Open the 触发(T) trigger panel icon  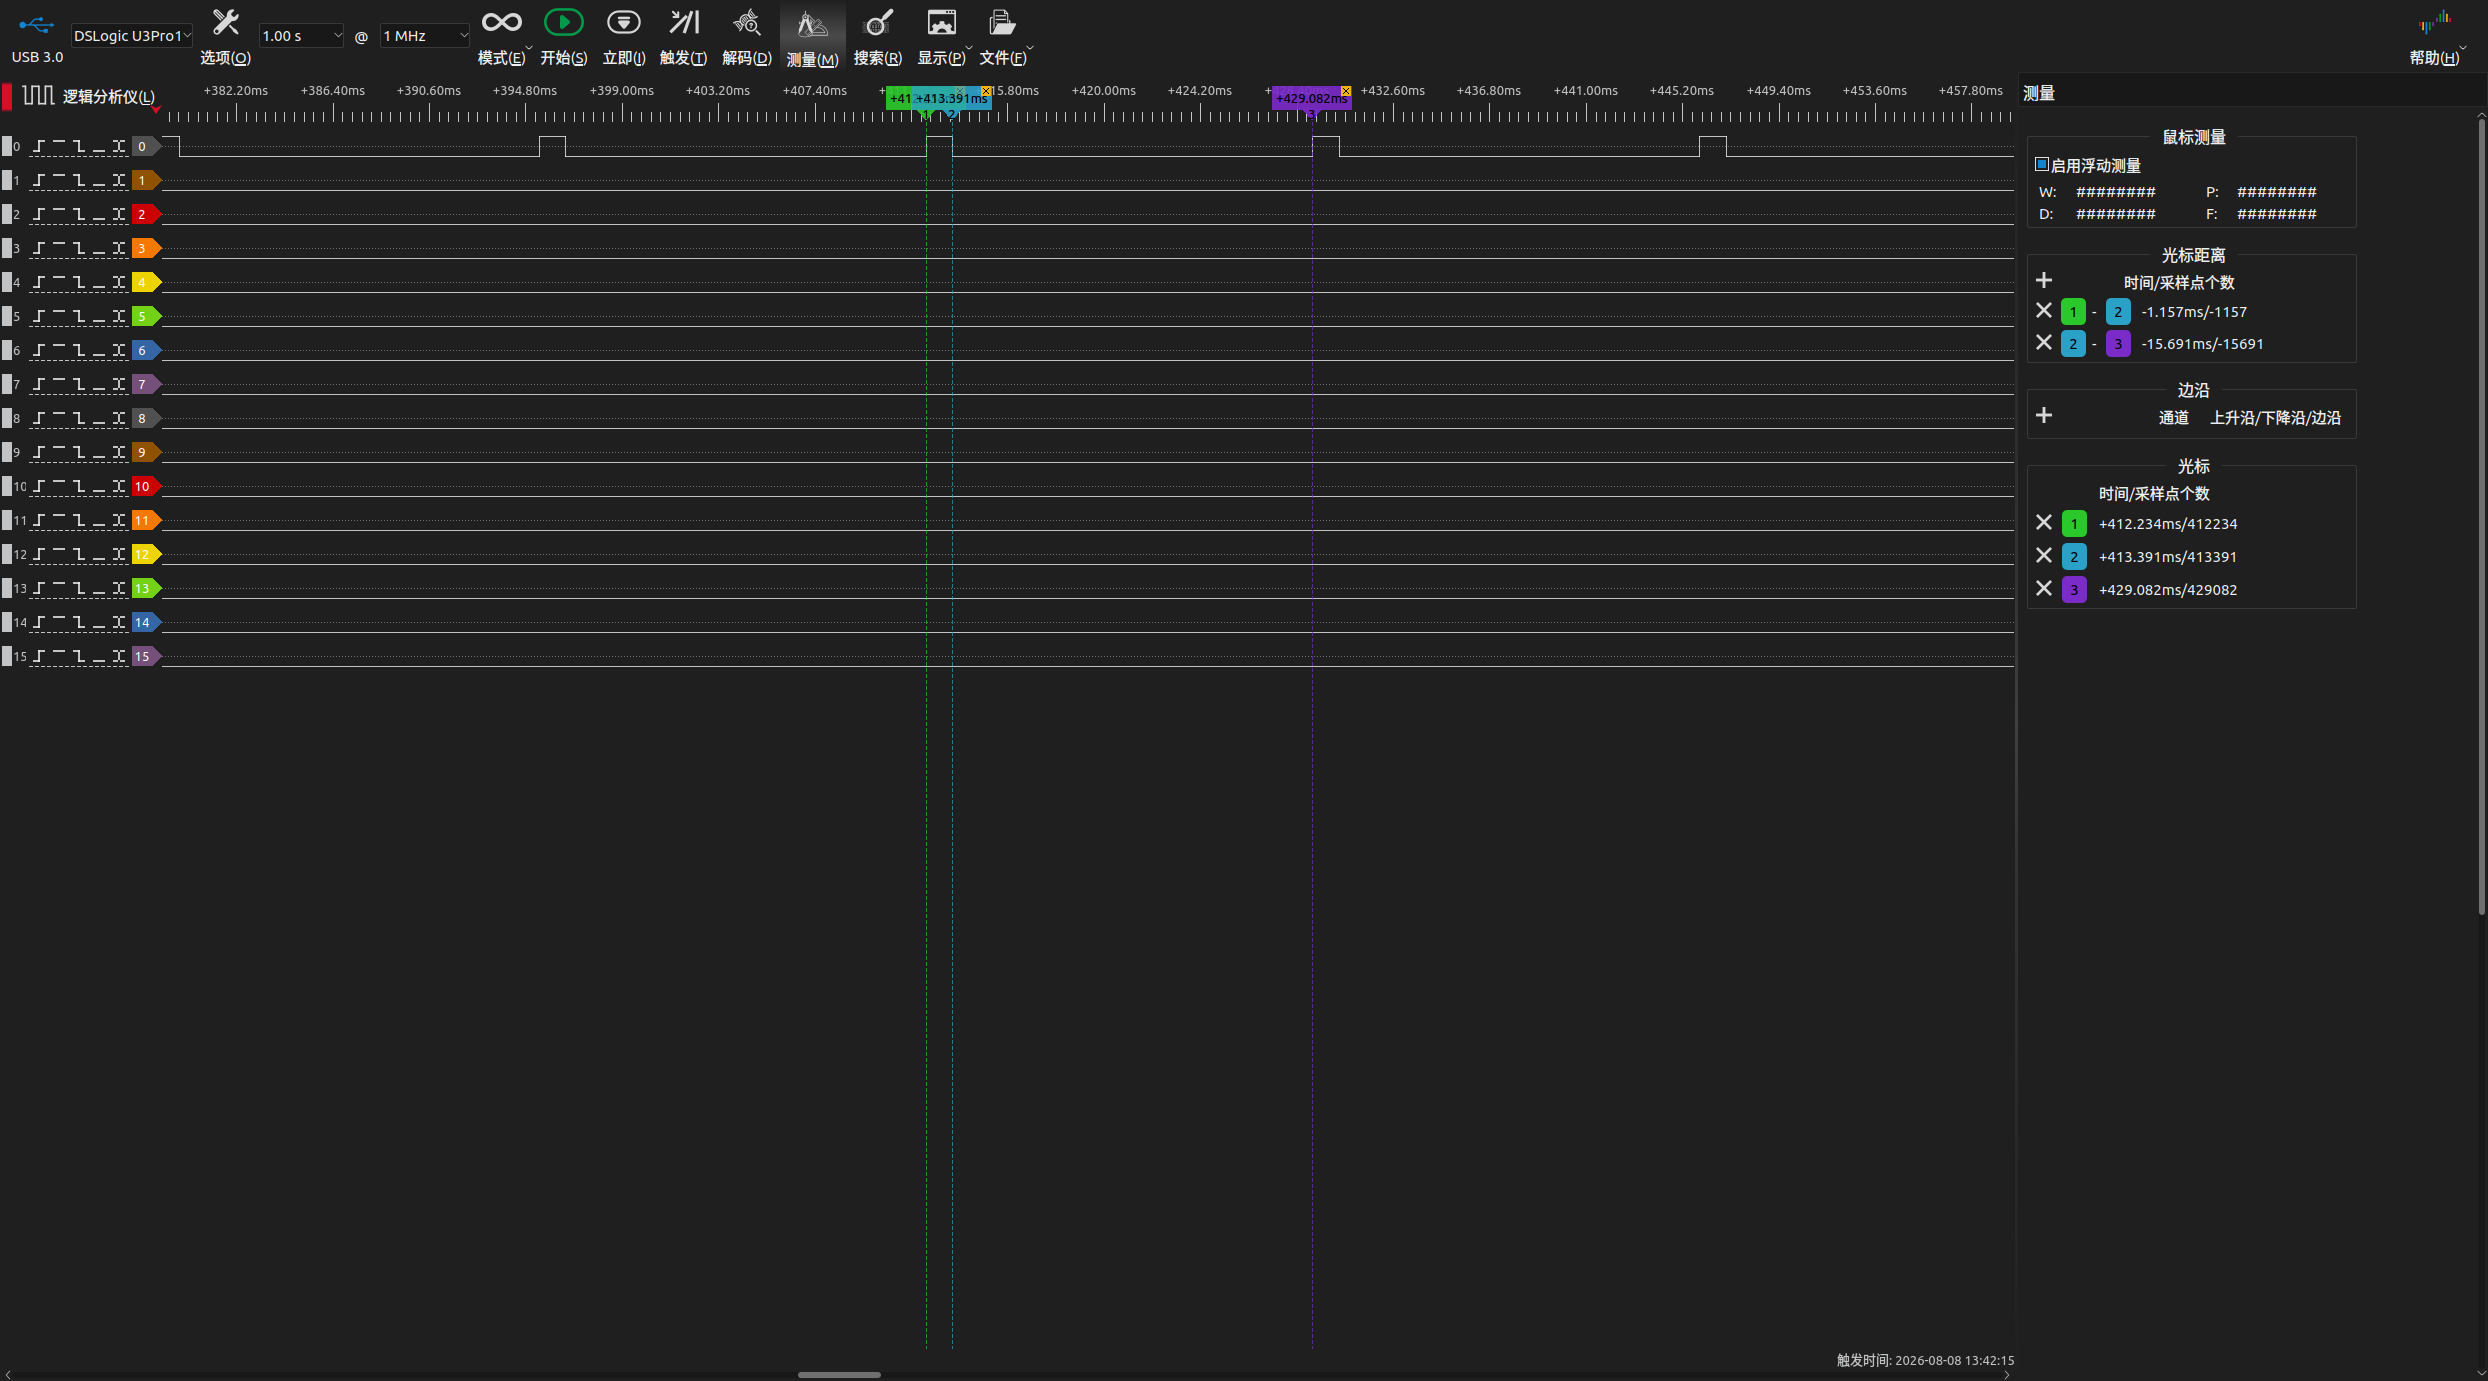coord(684,23)
